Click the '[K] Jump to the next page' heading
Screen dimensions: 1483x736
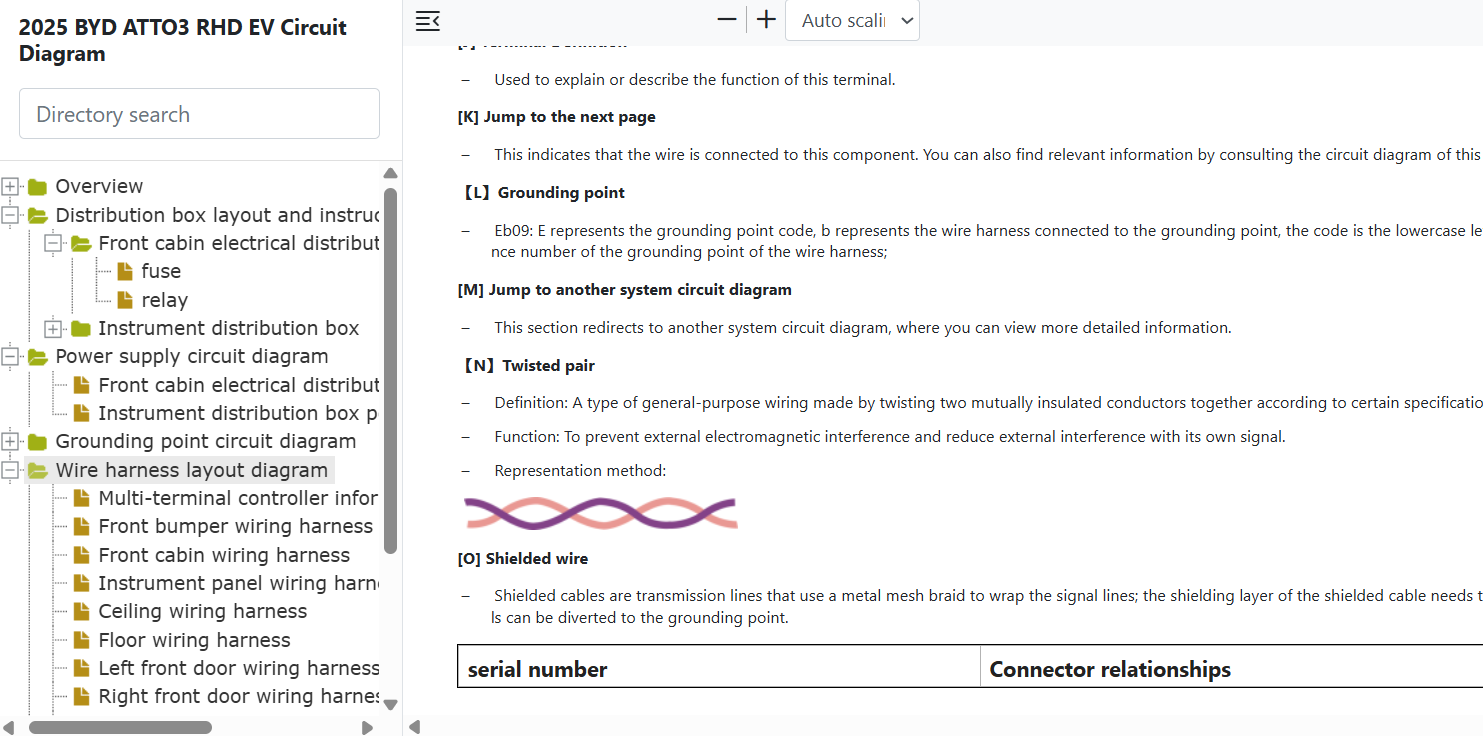pos(557,117)
